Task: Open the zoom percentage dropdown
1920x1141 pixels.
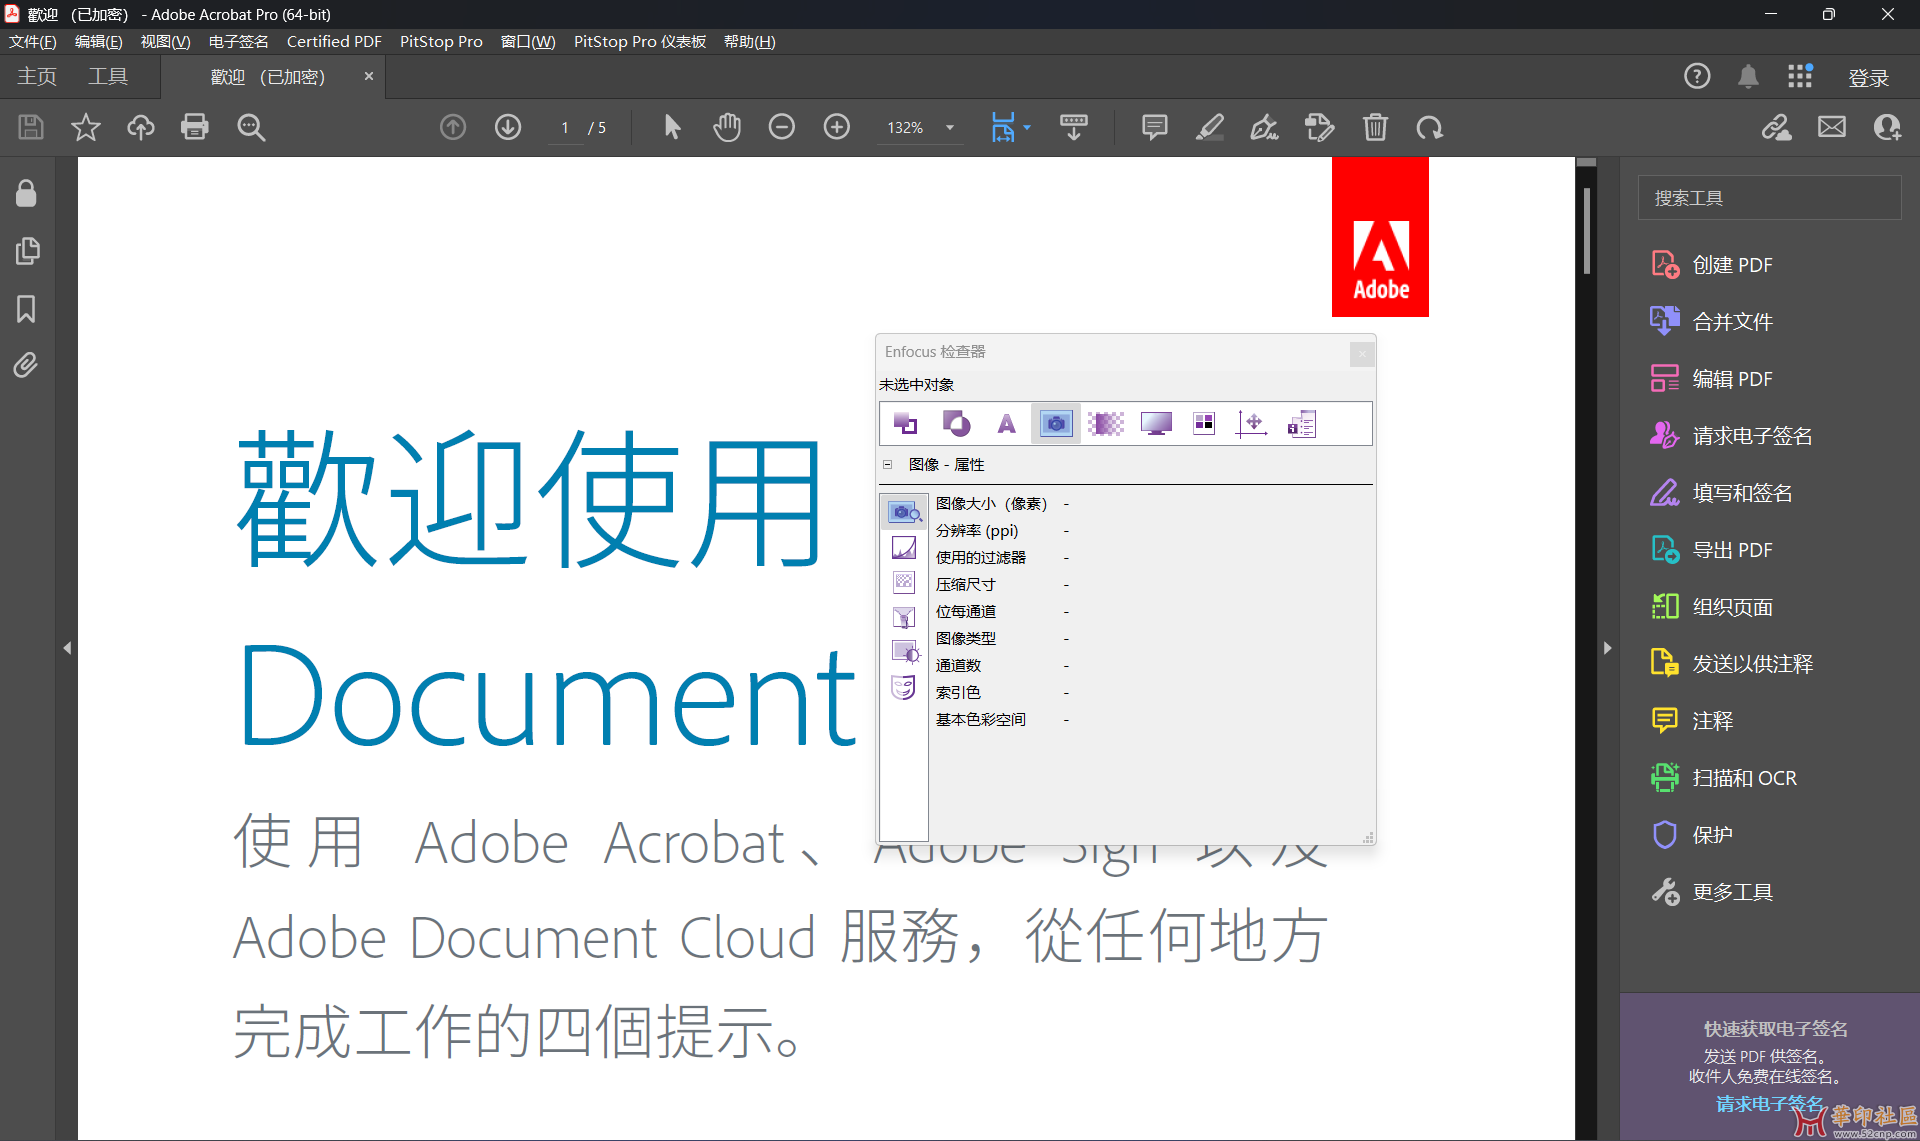Action: 950,128
